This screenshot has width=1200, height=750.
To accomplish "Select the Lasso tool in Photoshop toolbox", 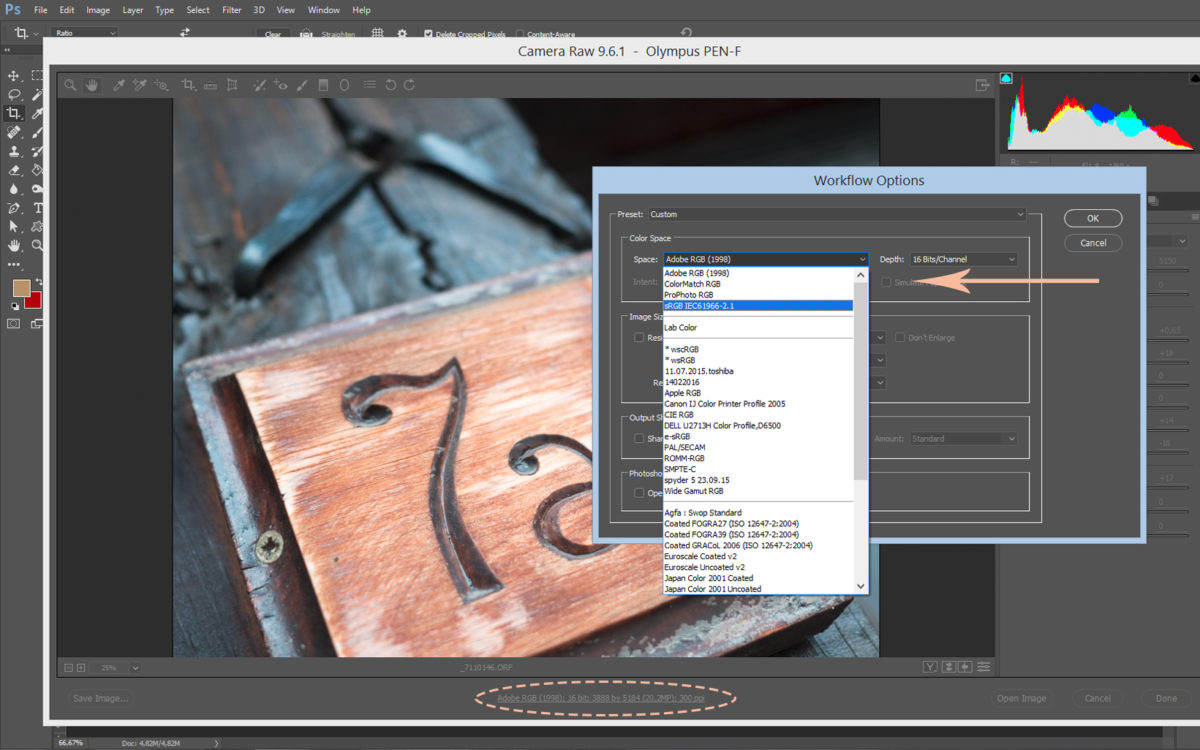I will (14, 95).
